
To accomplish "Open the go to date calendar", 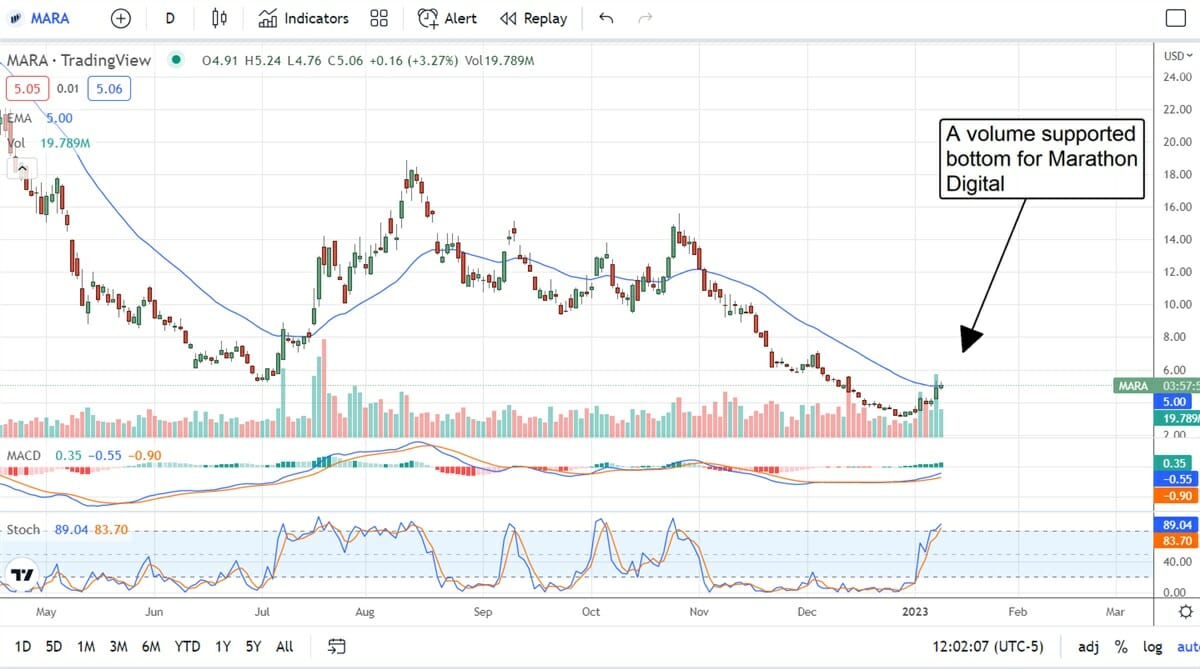I will [x=337, y=646].
